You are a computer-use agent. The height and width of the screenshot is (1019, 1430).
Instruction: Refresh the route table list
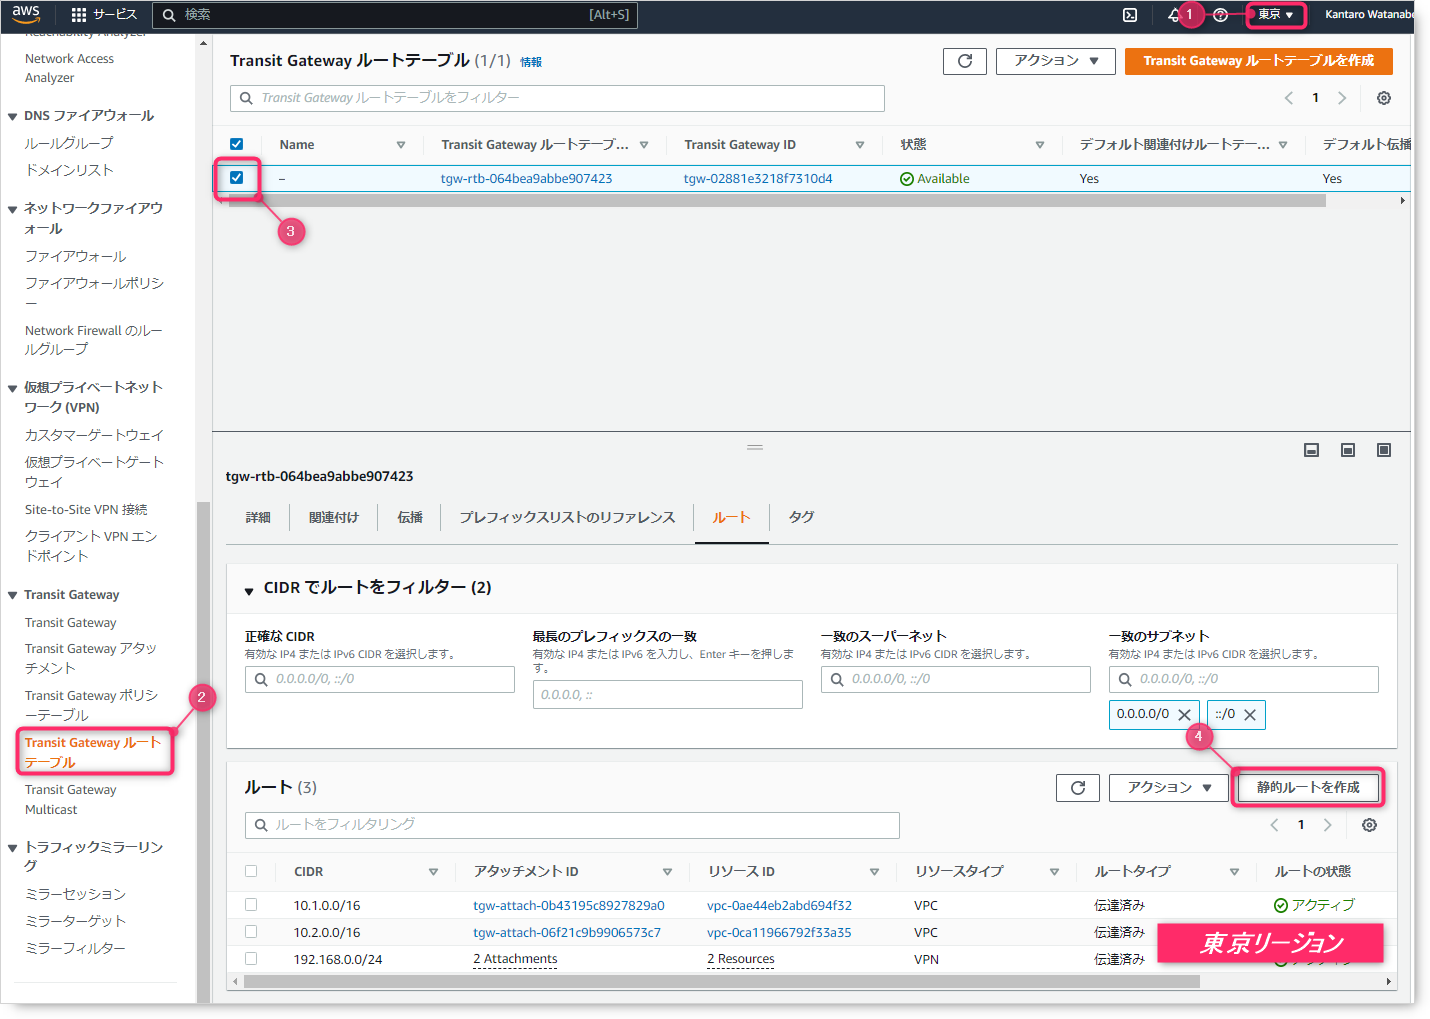tap(965, 61)
